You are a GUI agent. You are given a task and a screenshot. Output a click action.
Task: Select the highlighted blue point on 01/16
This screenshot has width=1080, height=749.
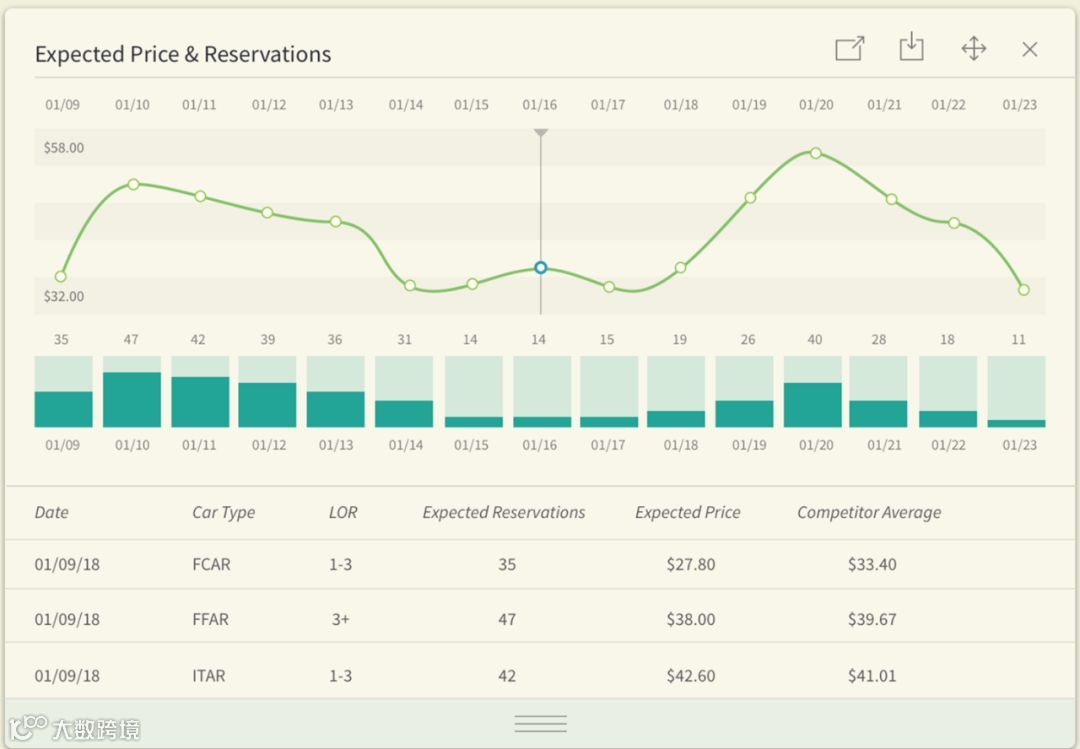click(541, 268)
